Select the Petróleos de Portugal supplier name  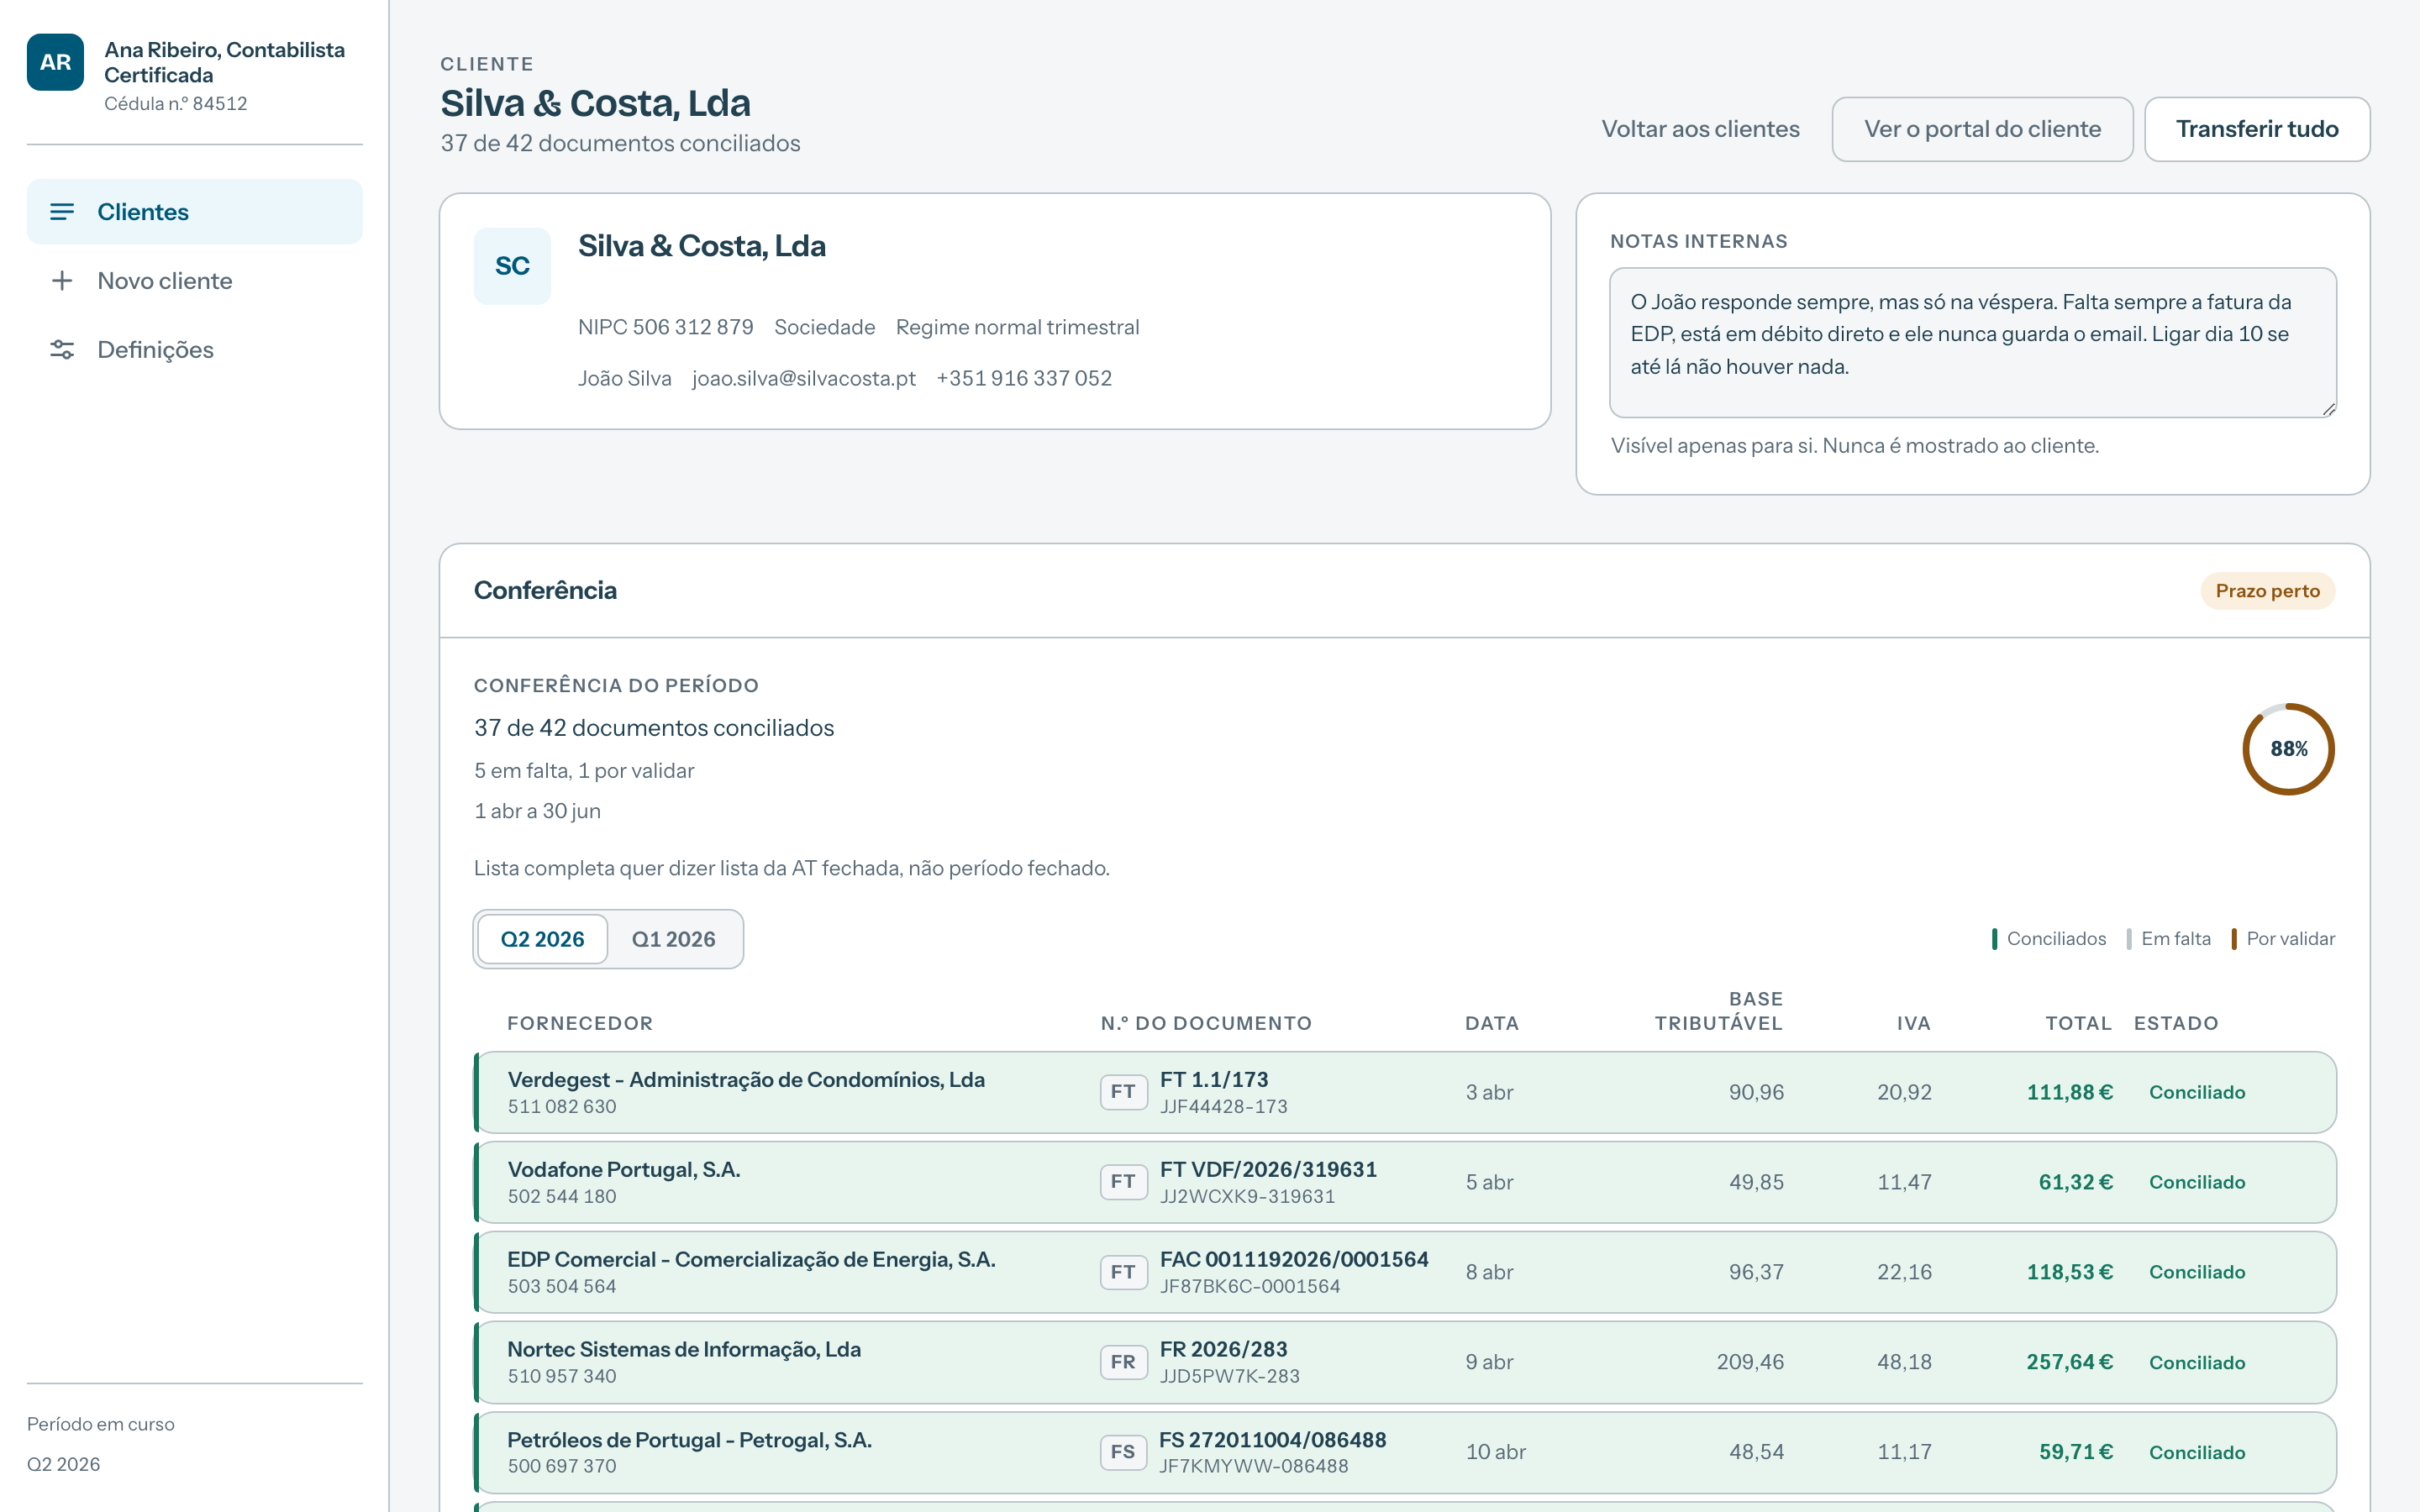689,1440
